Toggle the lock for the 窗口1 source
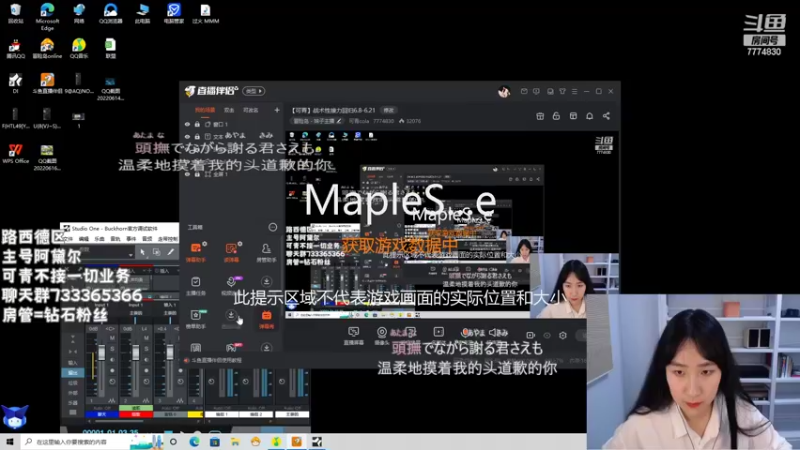The width and height of the screenshot is (800, 450). 197,124
